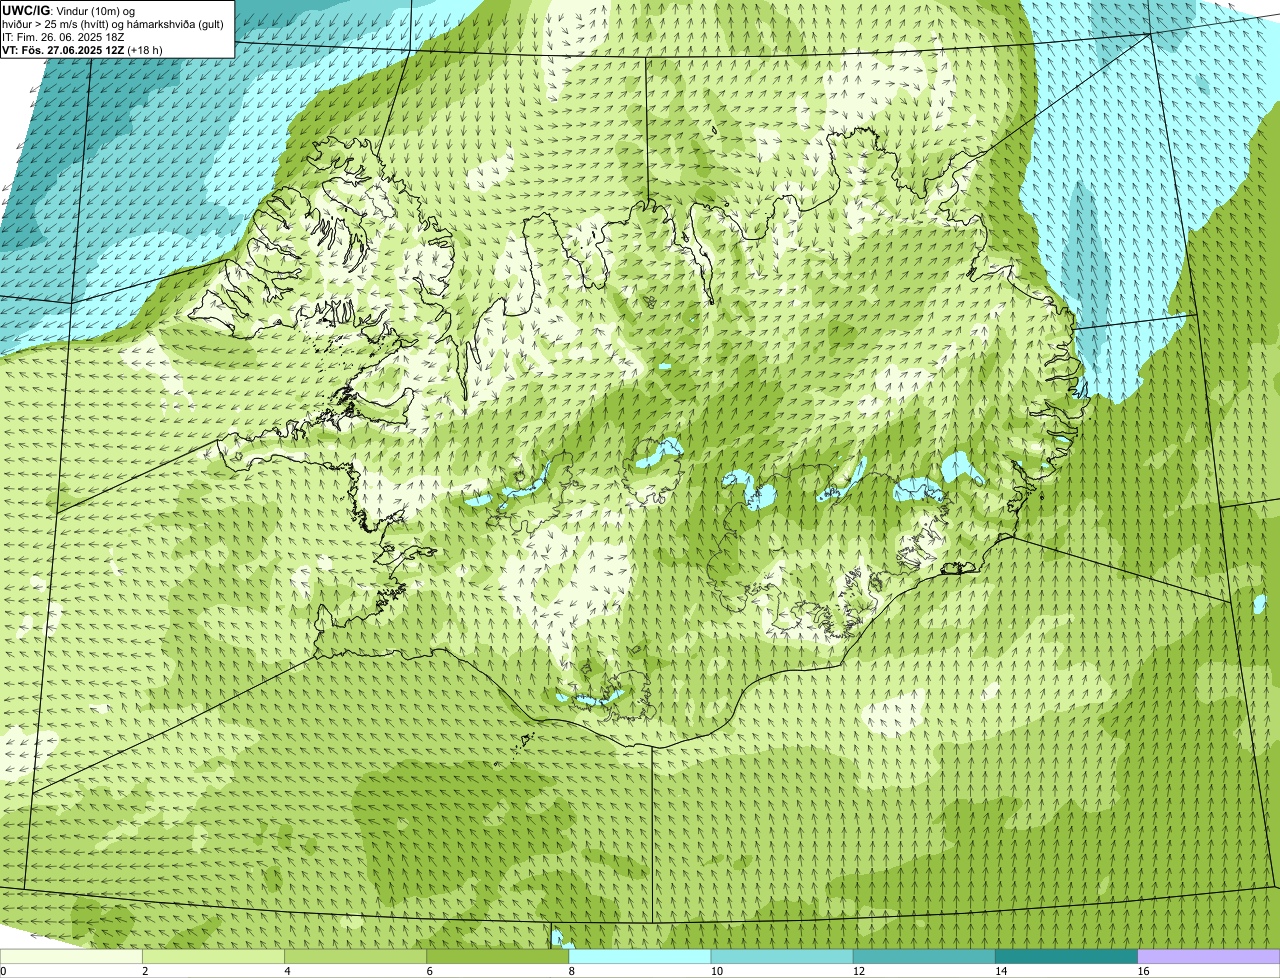Click the '2' legend scale label
Viewport: 1280px width, 978px height.
[145, 971]
